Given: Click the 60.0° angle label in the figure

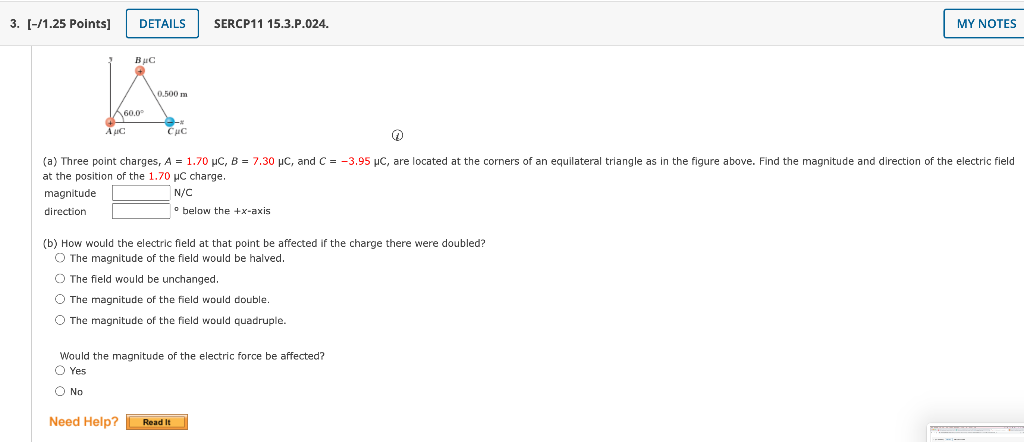Looking at the screenshot, I should (133, 113).
